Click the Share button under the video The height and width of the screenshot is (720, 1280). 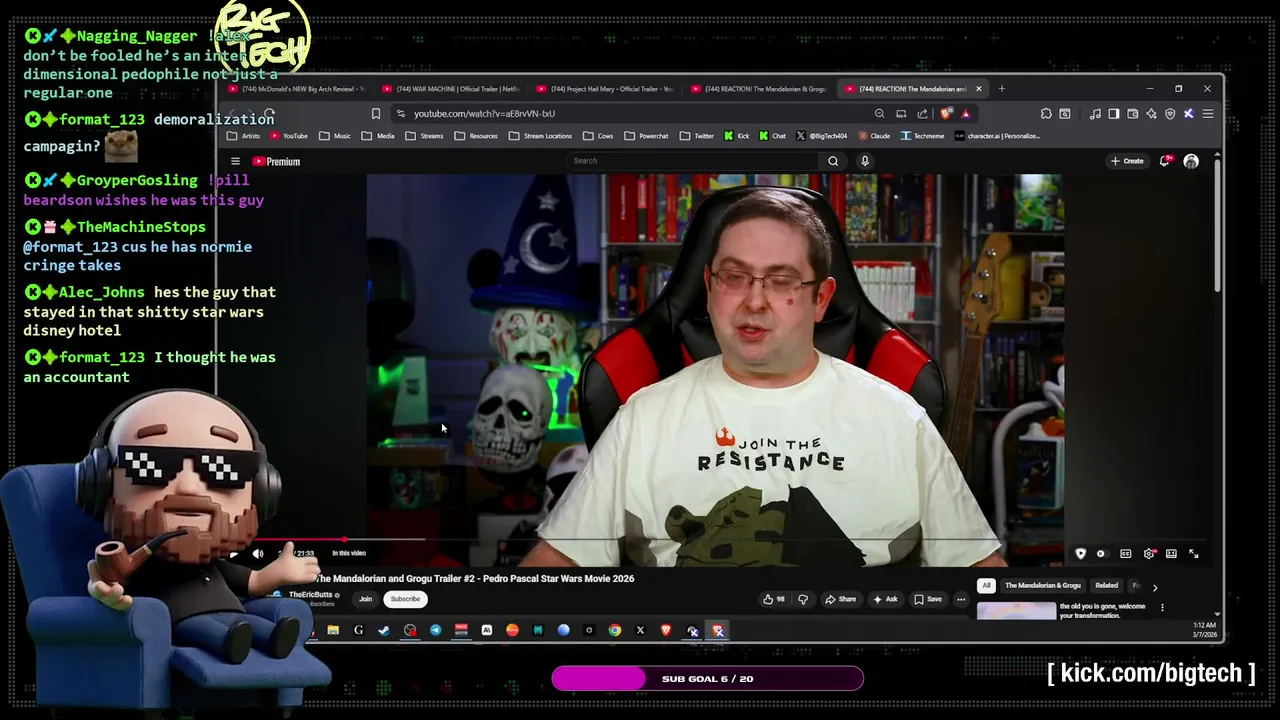[840, 599]
